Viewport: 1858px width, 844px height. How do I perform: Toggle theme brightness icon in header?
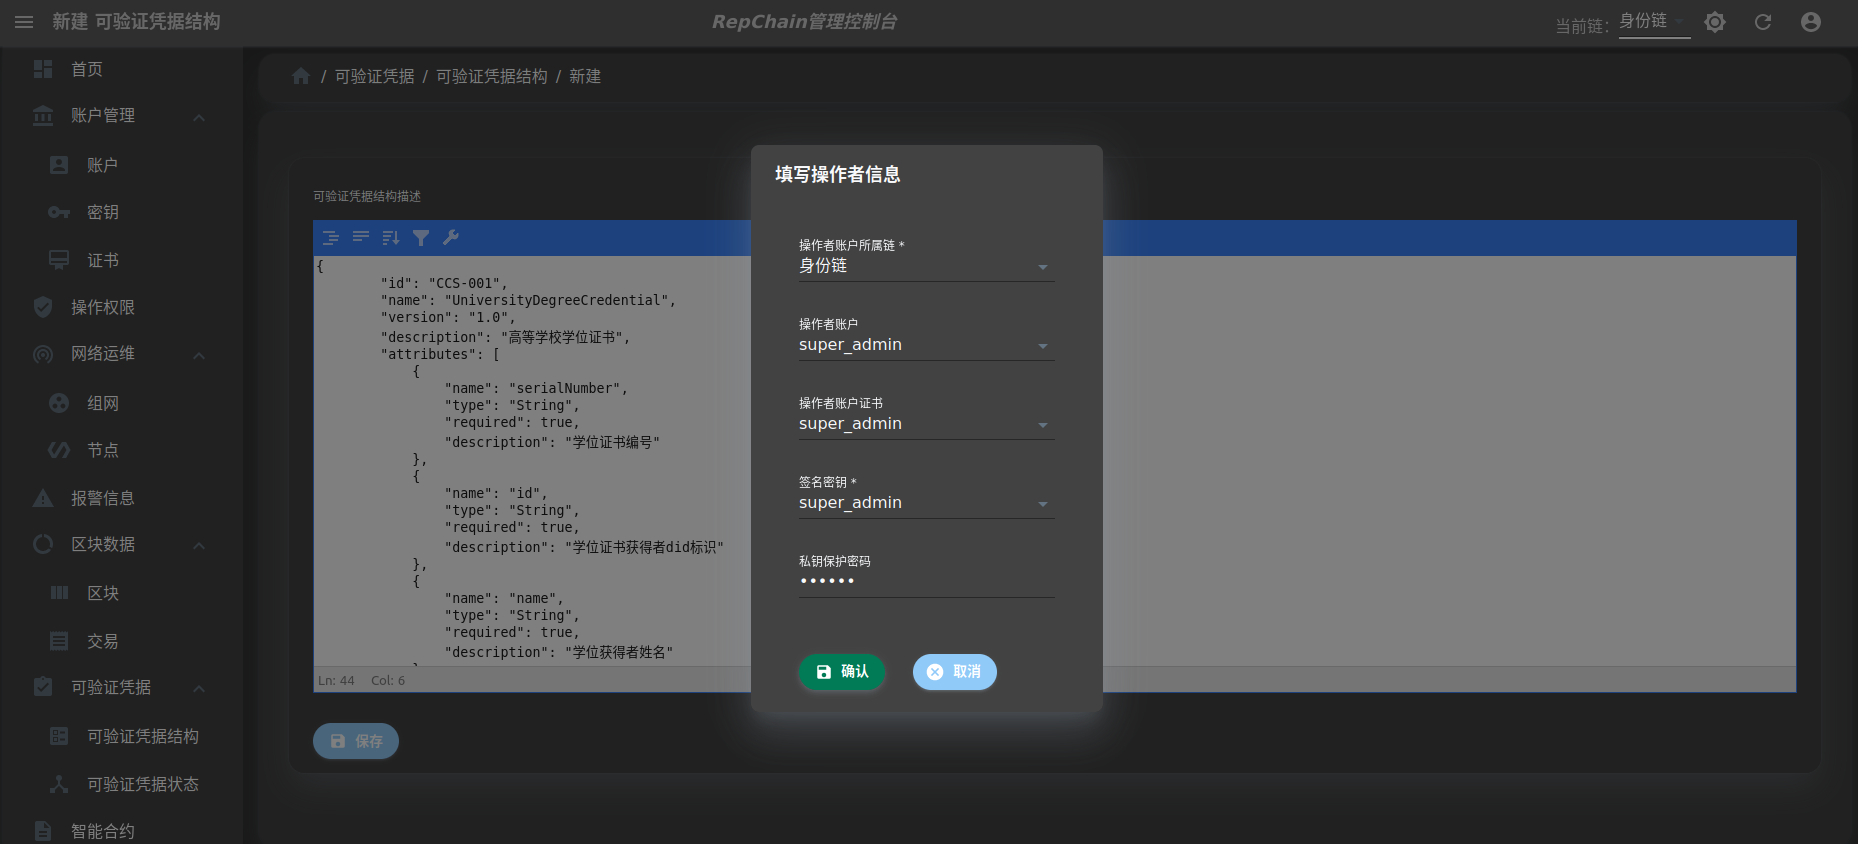[1715, 22]
